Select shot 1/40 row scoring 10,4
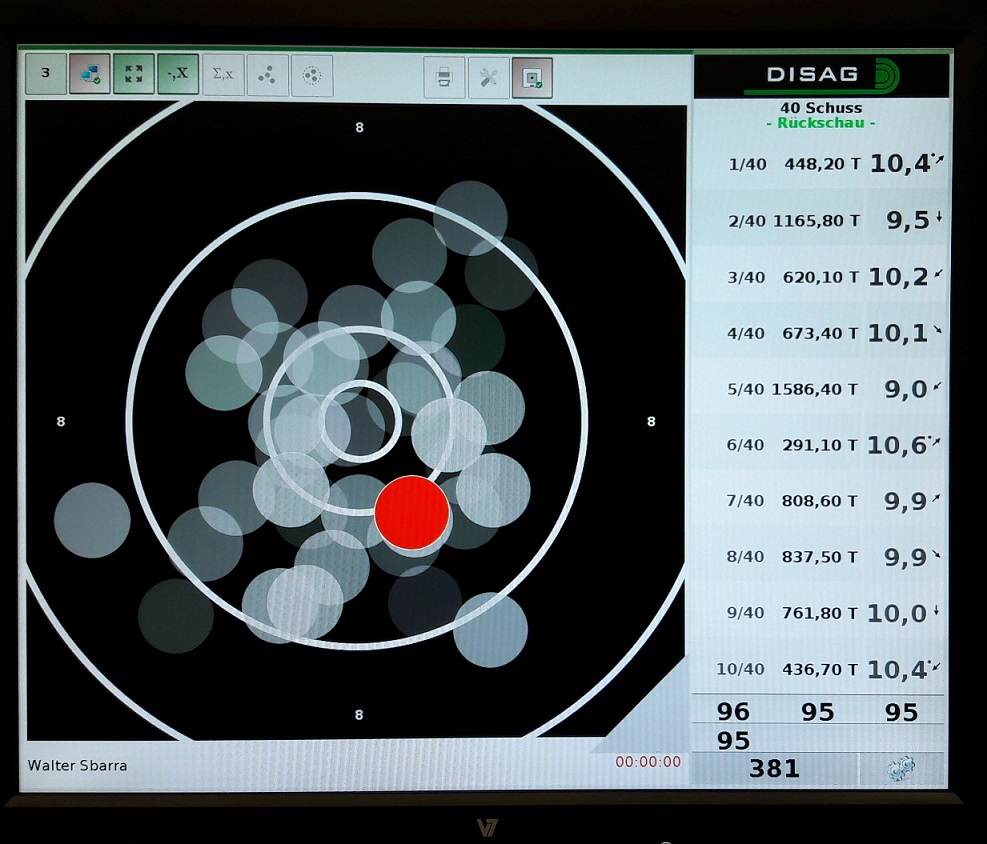This screenshot has height=844, width=987. tap(820, 164)
